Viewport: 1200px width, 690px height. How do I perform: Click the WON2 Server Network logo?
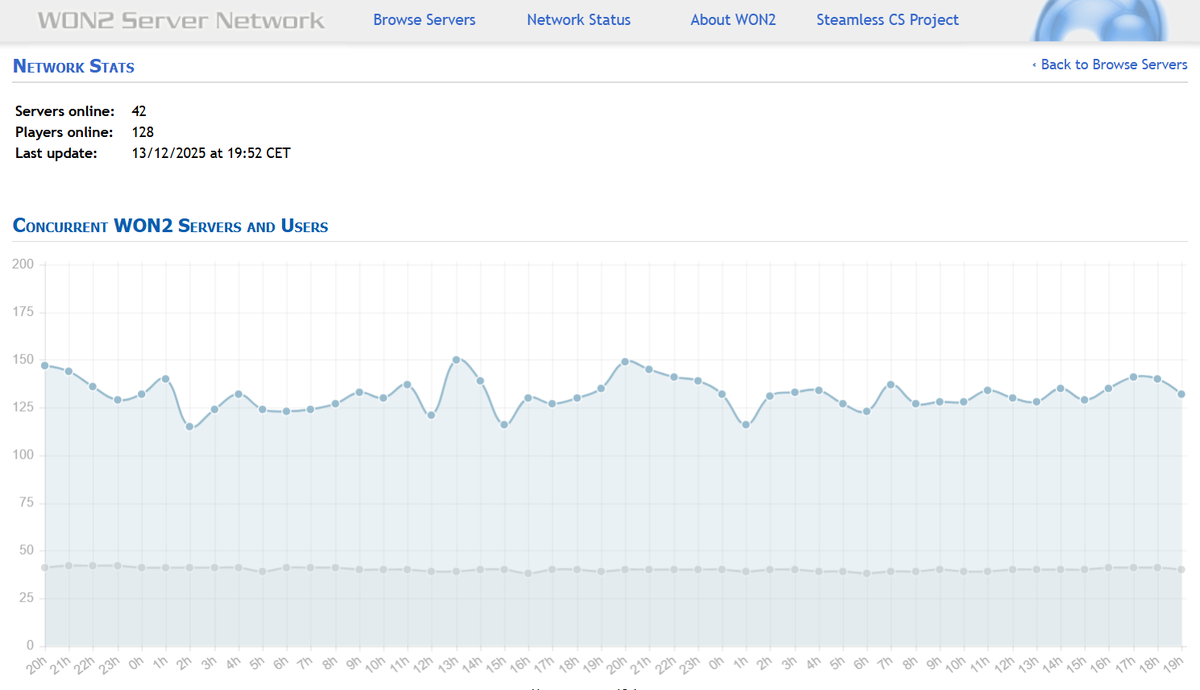click(181, 19)
